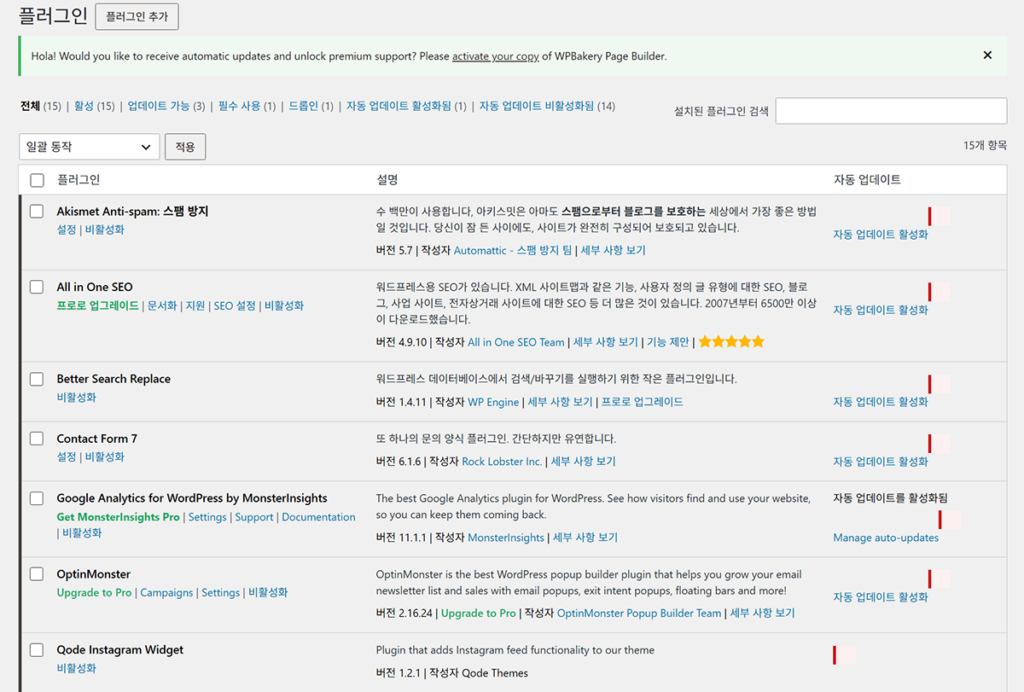This screenshot has height=692, width=1024.
Task: Open Rock Lobster Inc. author link
Action: pos(502,462)
